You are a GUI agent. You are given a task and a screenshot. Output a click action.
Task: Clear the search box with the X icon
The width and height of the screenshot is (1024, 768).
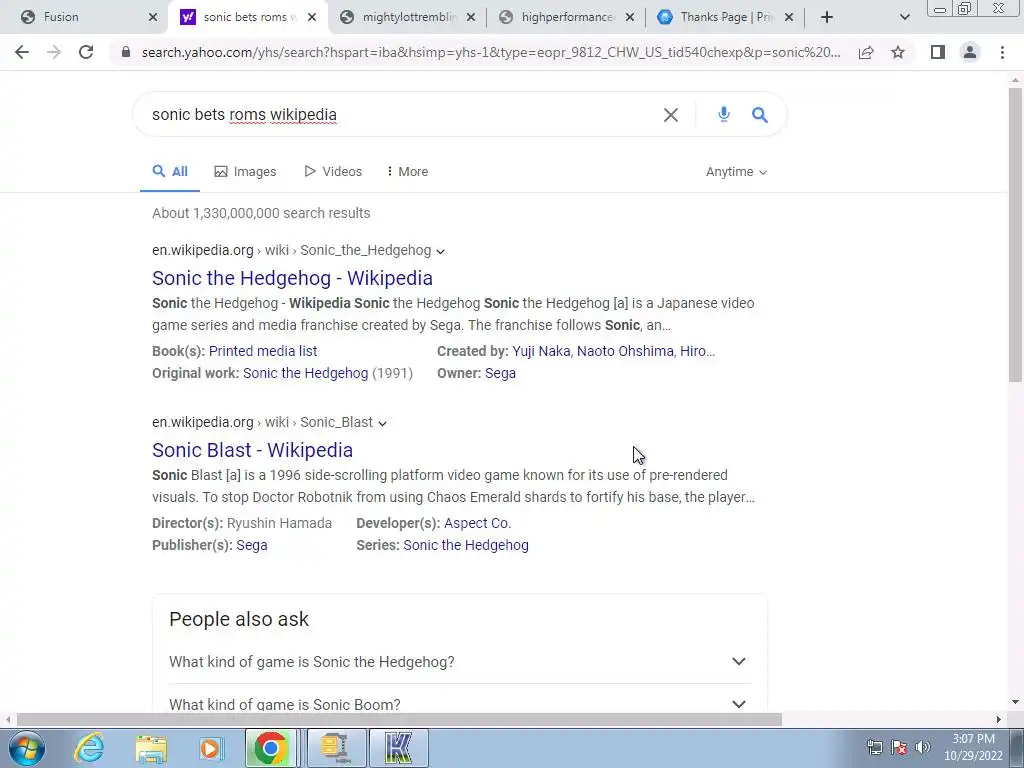coord(671,115)
